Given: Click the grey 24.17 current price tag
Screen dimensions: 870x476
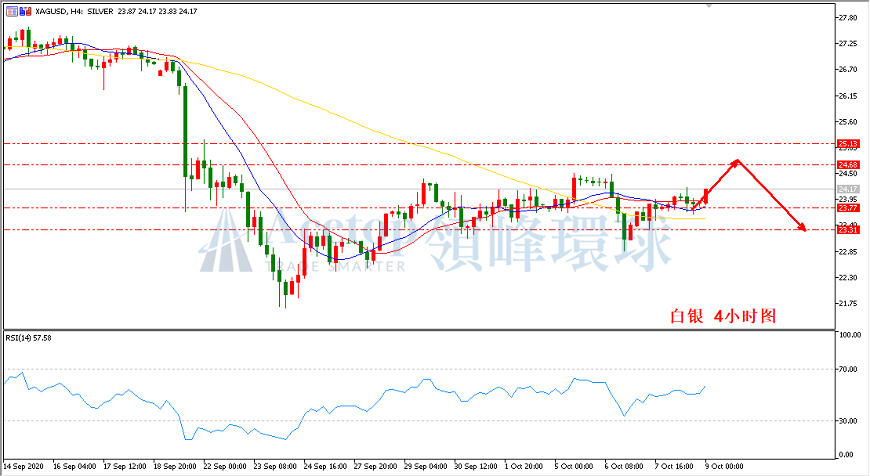Looking at the screenshot, I should pos(848,189).
